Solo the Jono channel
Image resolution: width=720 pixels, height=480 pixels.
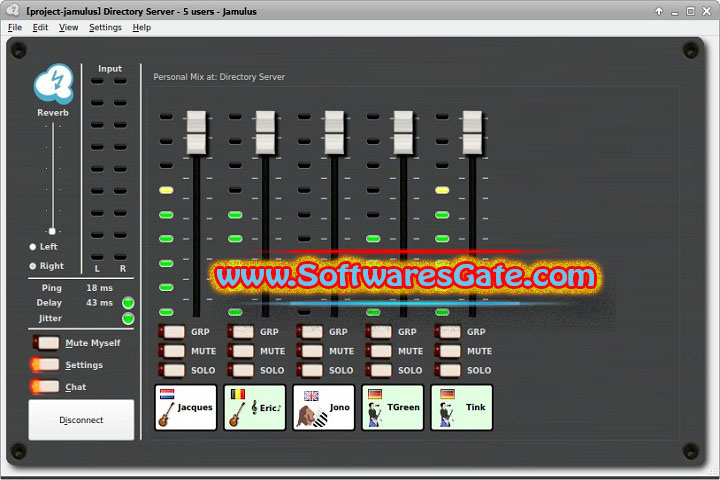point(309,370)
